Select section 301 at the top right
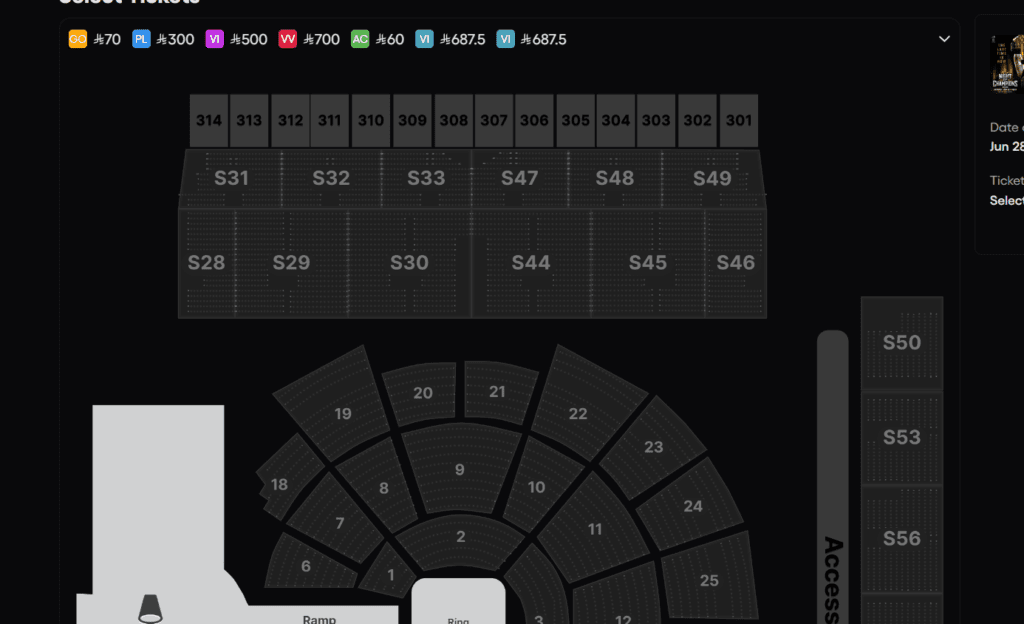The image size is (1024, 624). (738, 120)
